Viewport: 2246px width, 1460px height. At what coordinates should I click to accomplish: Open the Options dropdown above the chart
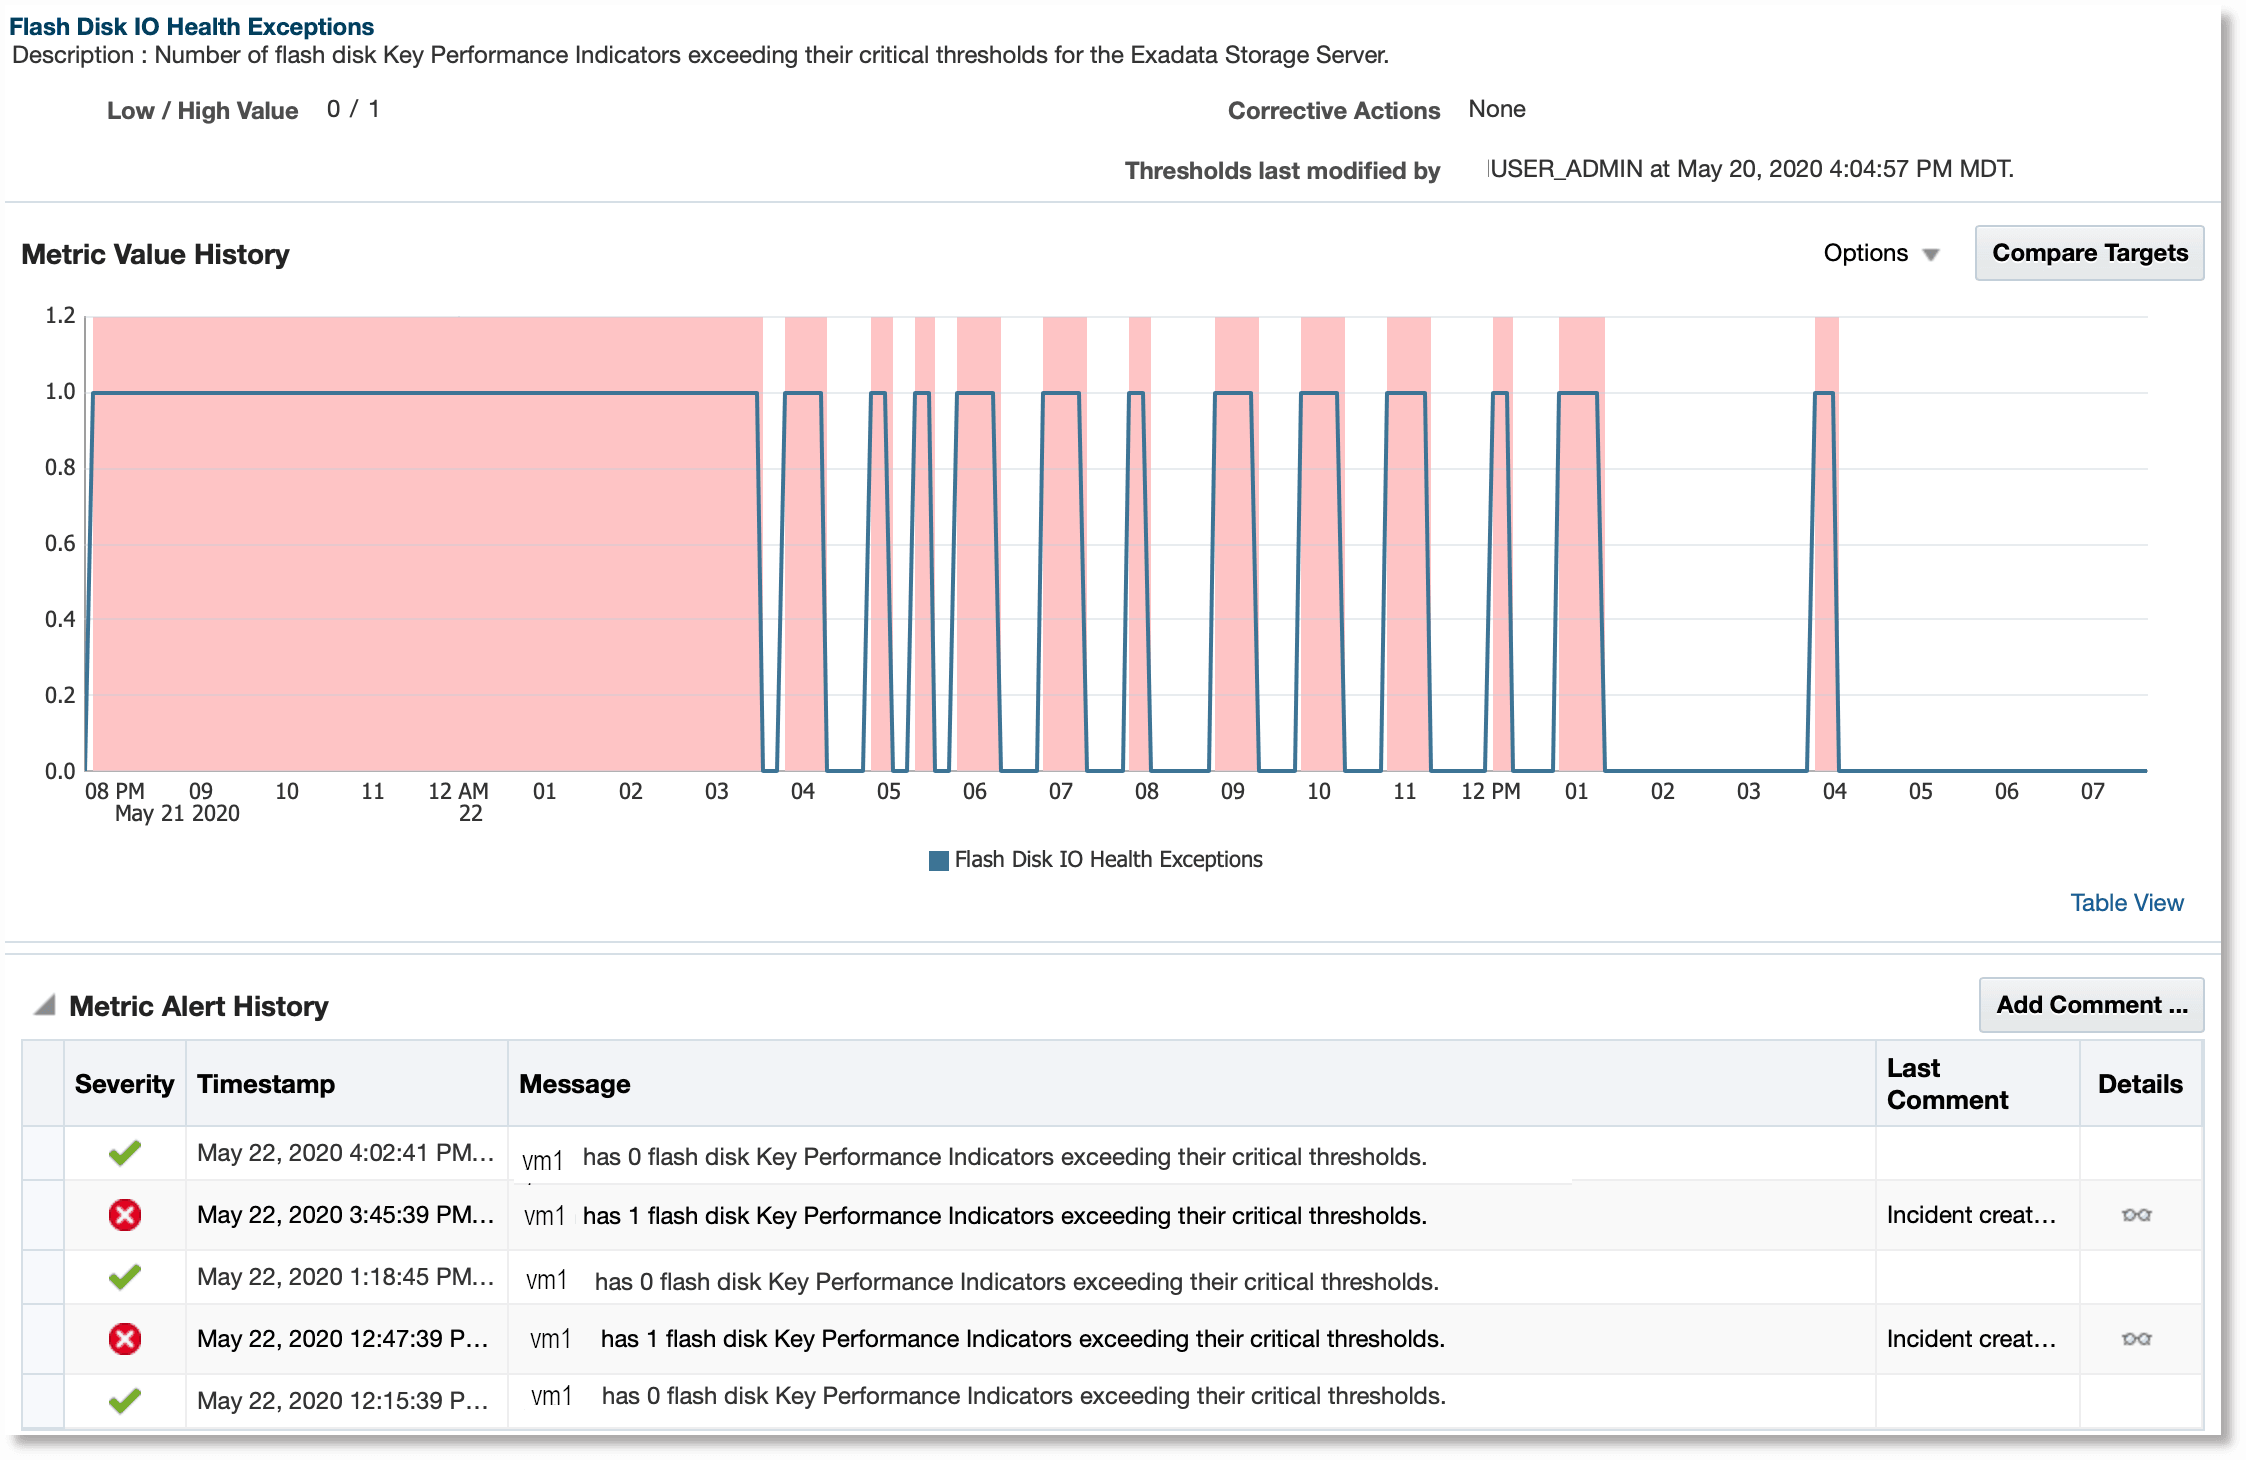1867,253
